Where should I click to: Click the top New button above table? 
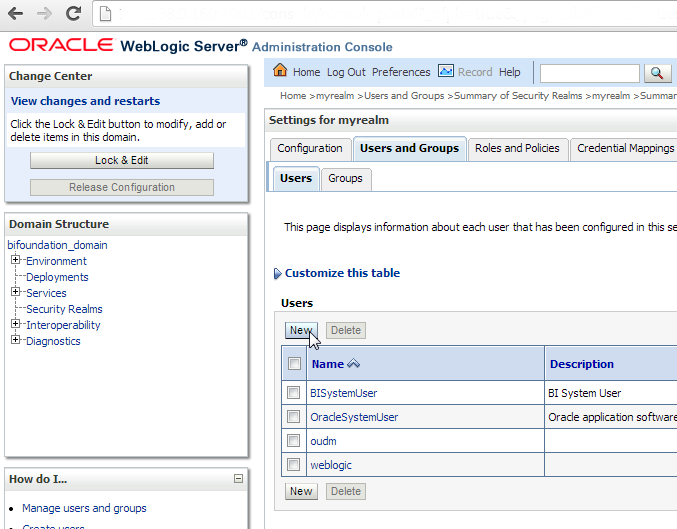pyautogui.click(x=301, y=330)
